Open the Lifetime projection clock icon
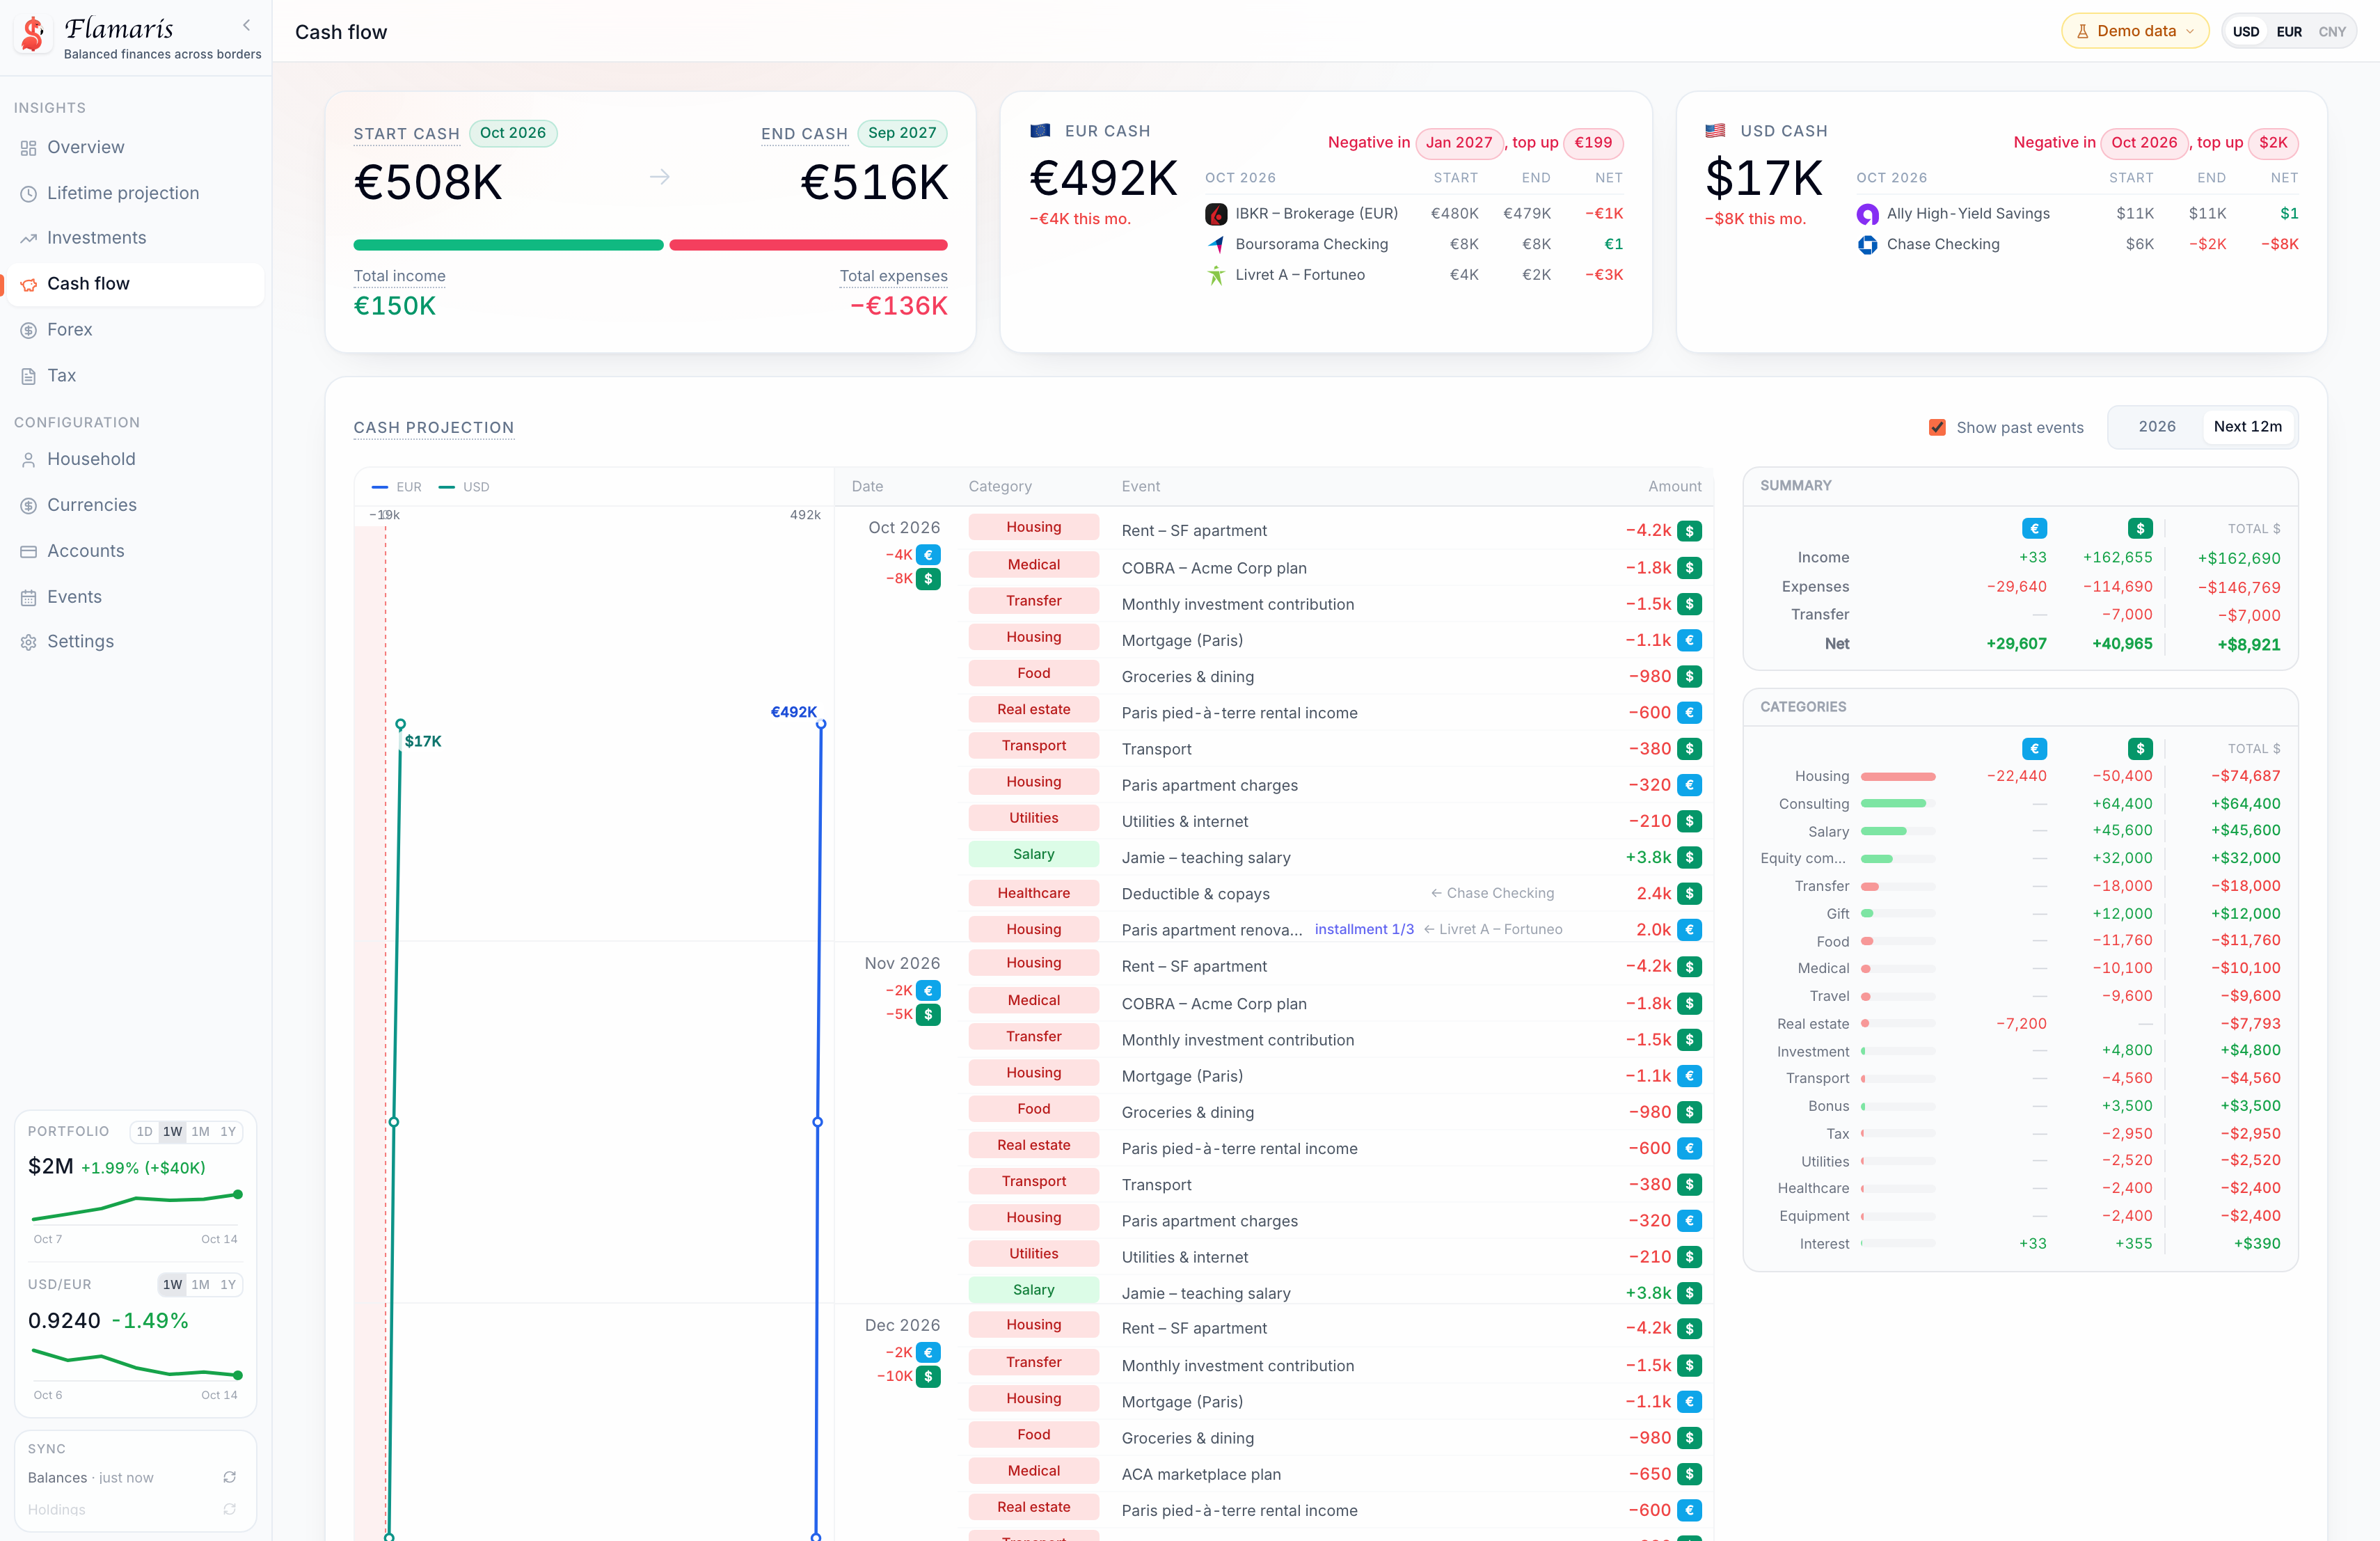 (28, 194)
